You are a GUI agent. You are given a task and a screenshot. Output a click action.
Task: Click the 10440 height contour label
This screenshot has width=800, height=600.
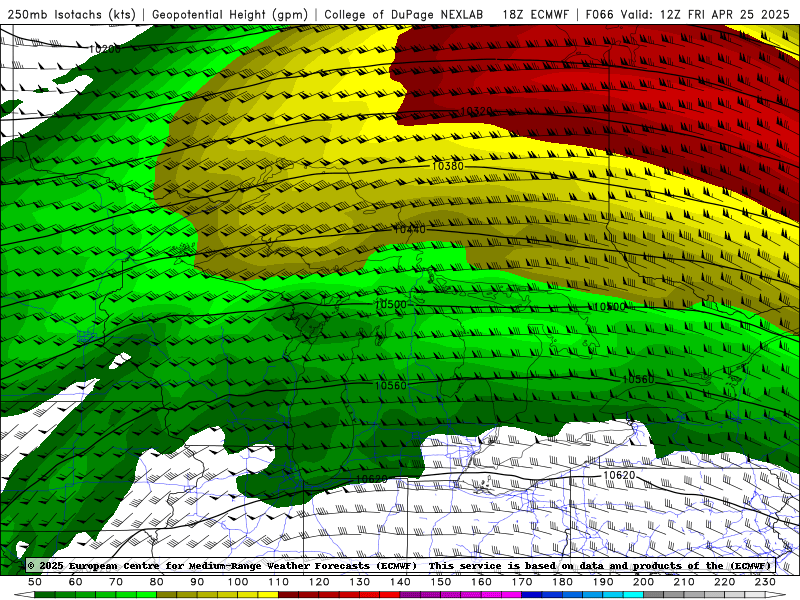pyautogui.click(x=409, y=230)
